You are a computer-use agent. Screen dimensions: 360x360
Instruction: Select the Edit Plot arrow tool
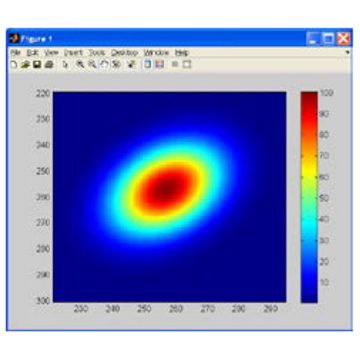coord(66,65)
